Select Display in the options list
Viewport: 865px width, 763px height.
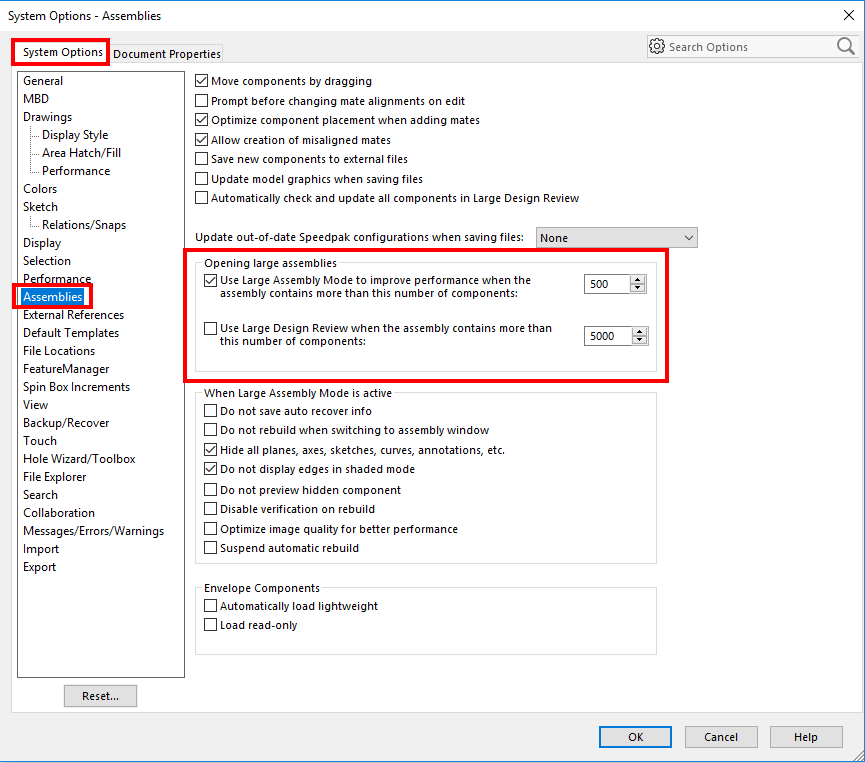tap(42, 243)
